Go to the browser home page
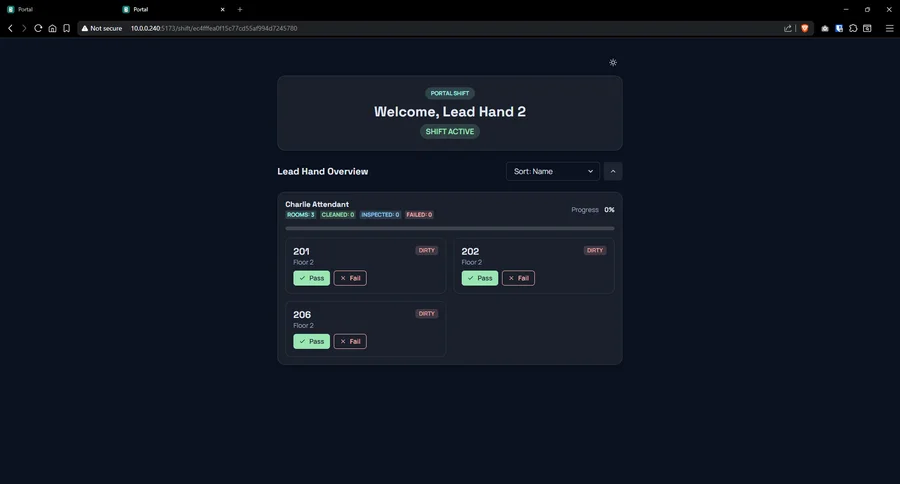 [x=52, y=28]
